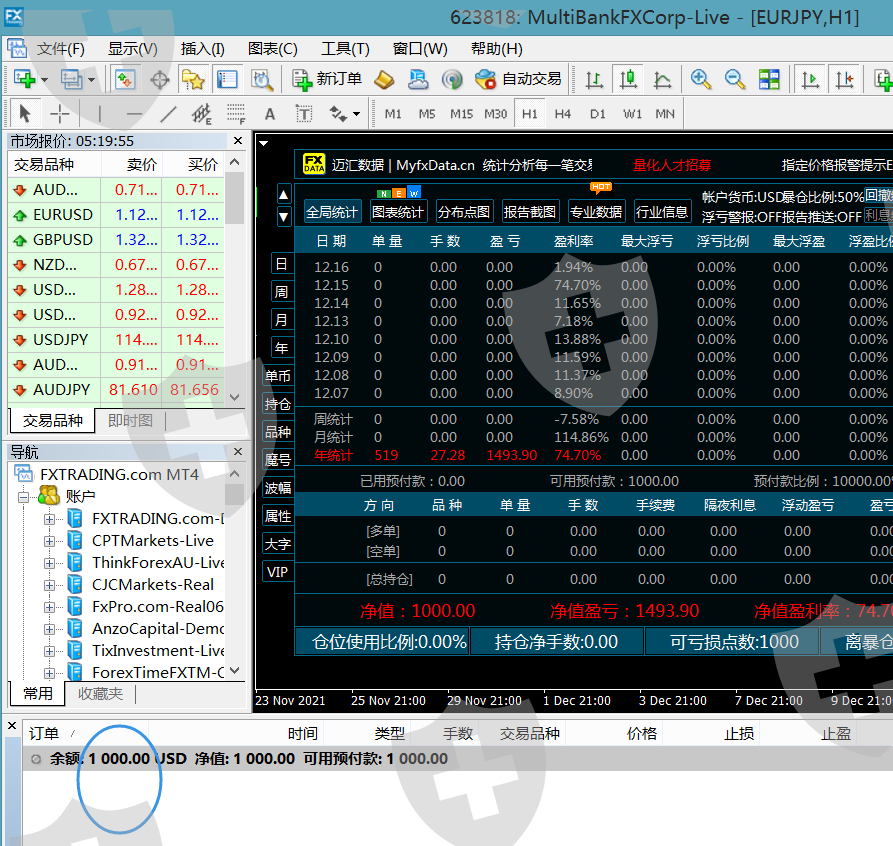
Task: Collapse the 账户 accounts tree node
Action: (23, 497)
